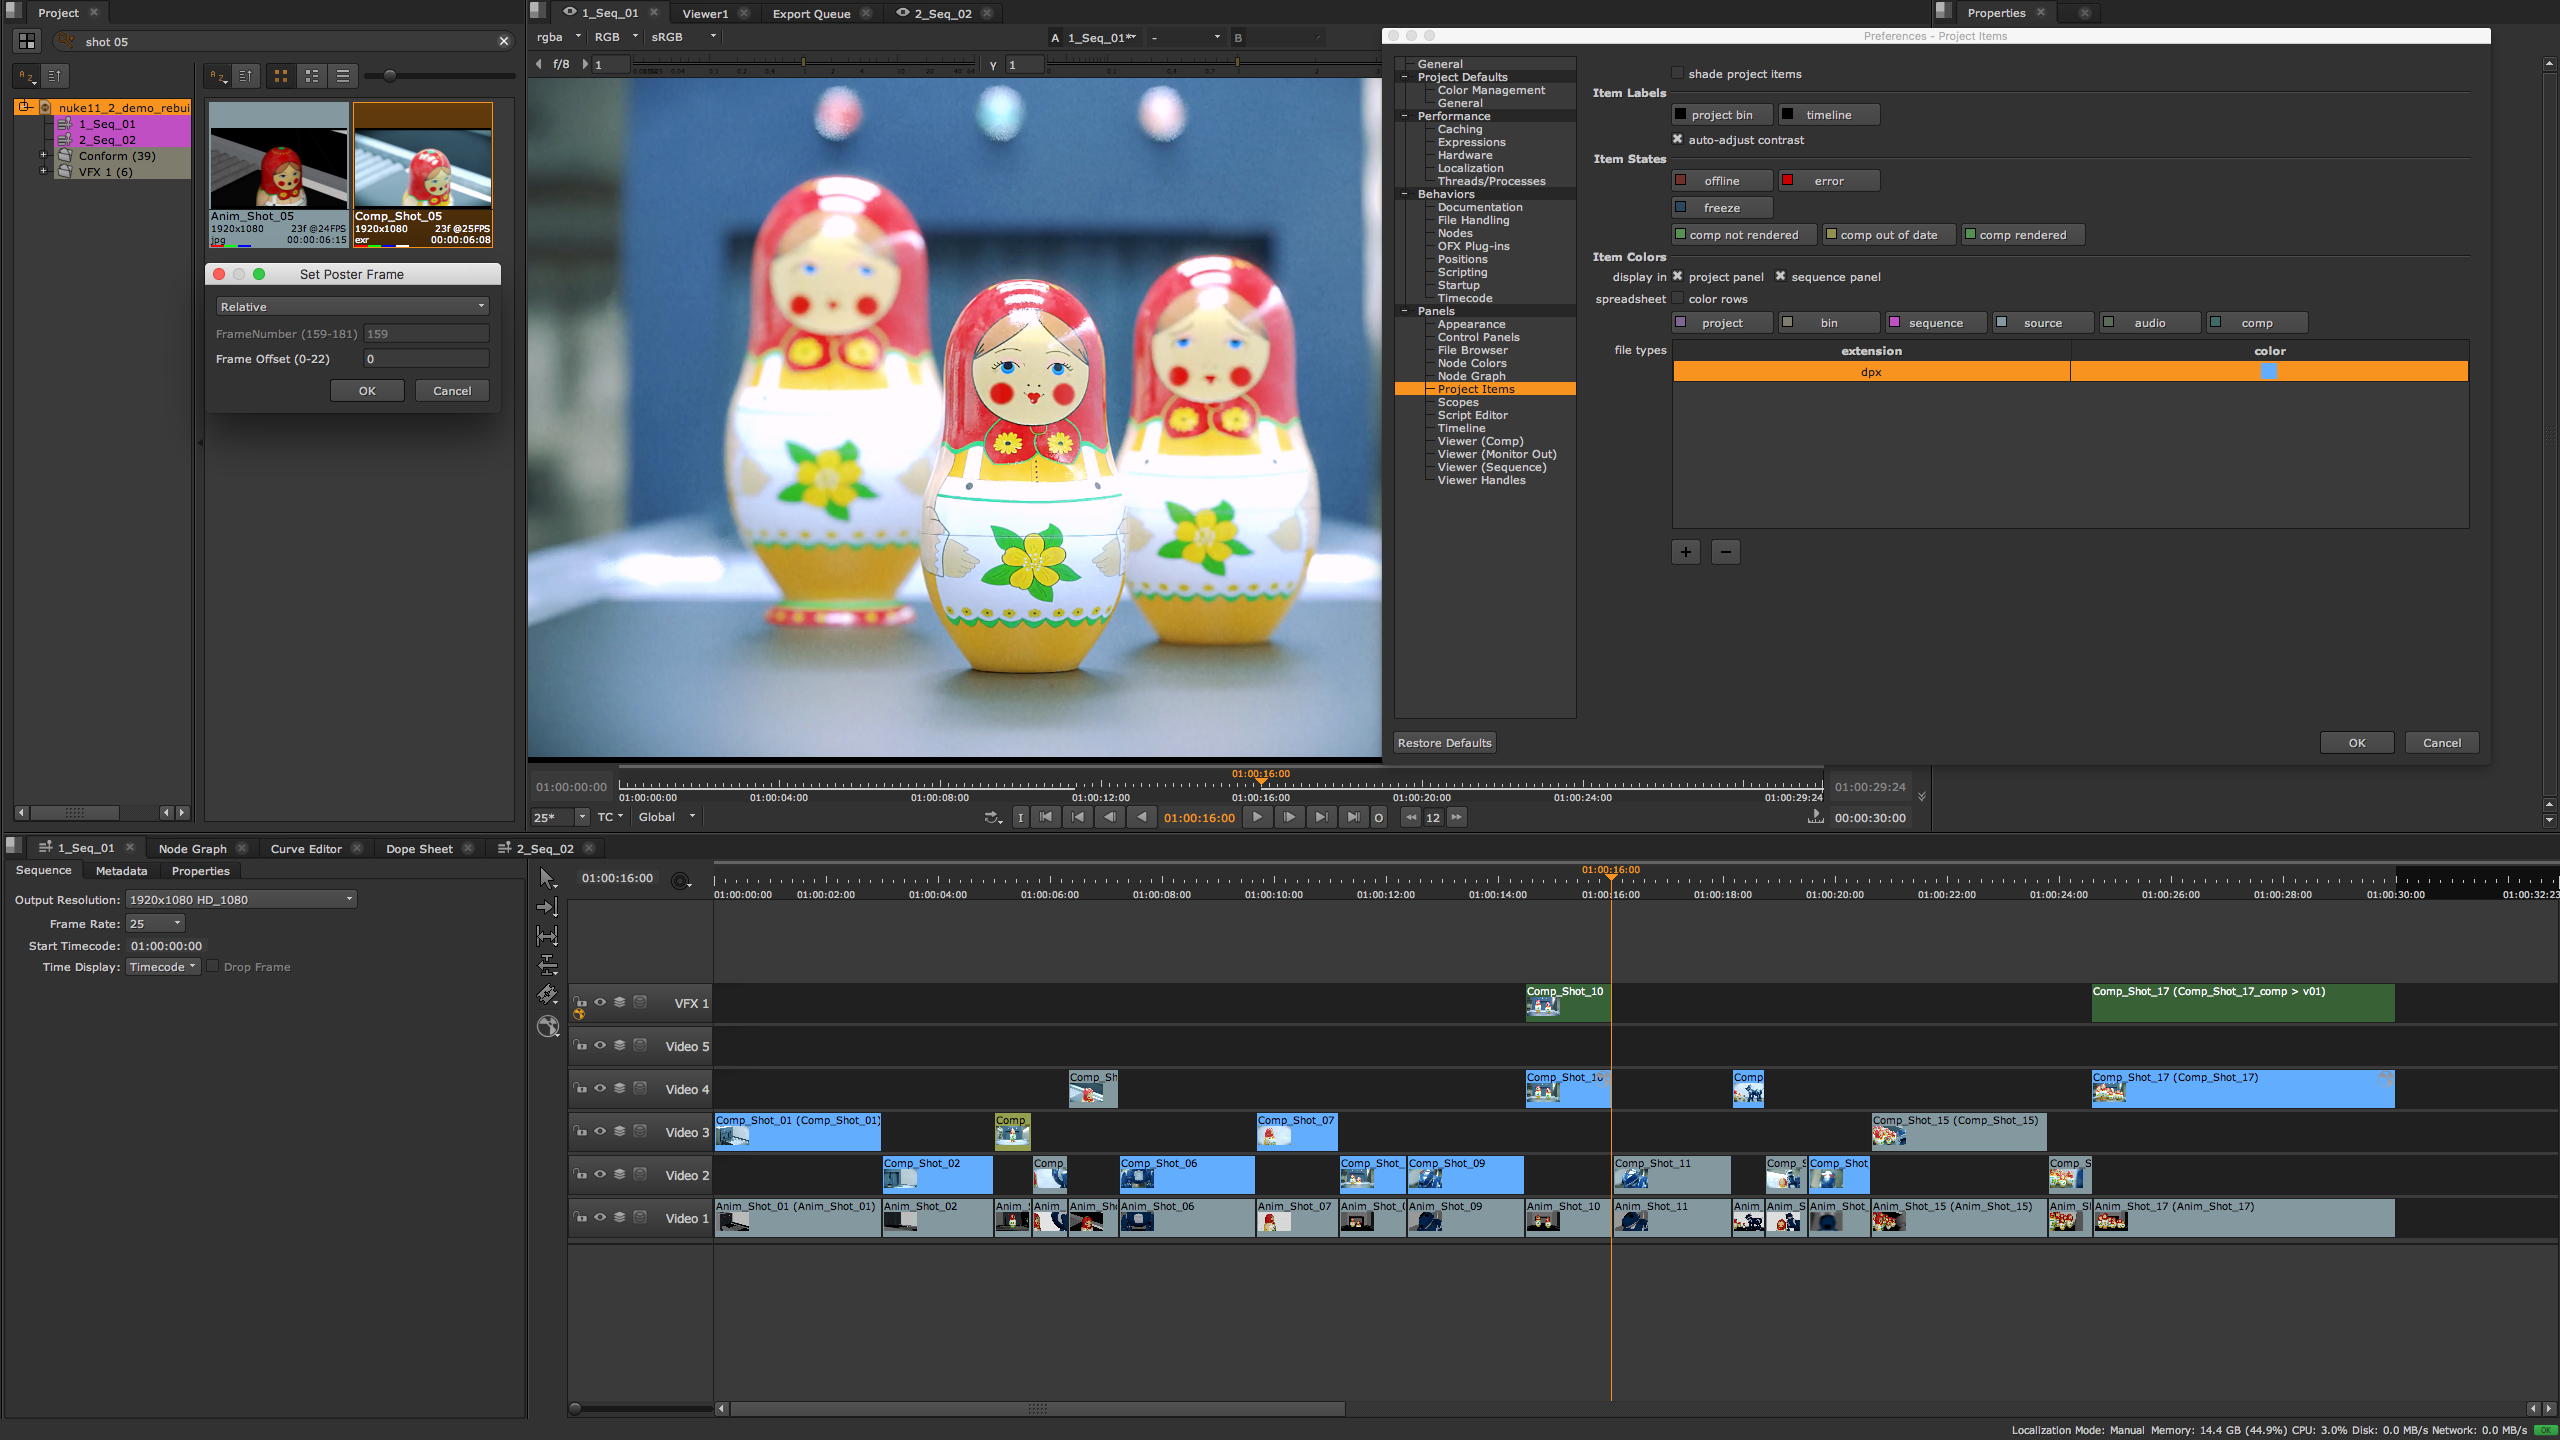Open the Export Queue tab
This screenshot has width=2560, height=1440.
(812, 13)
